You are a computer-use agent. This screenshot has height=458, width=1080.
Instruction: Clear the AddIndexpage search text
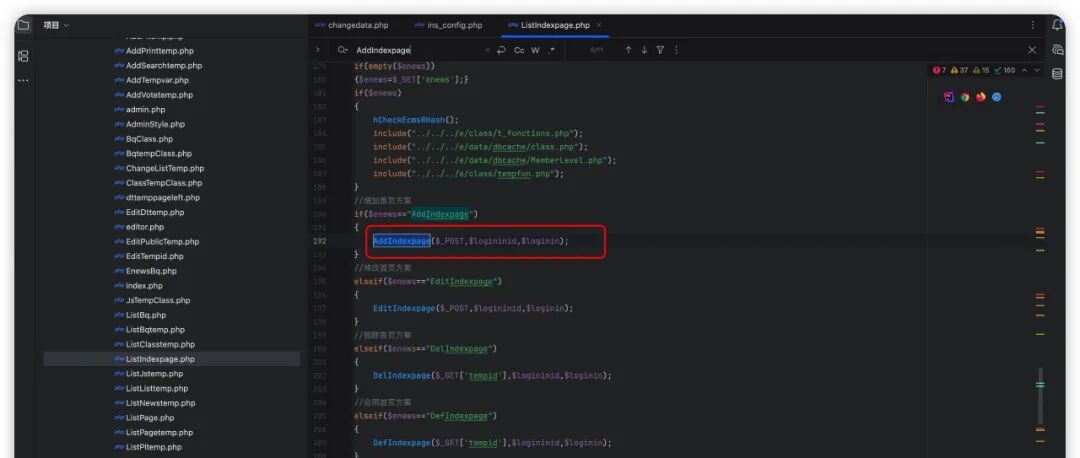(487, 50)
